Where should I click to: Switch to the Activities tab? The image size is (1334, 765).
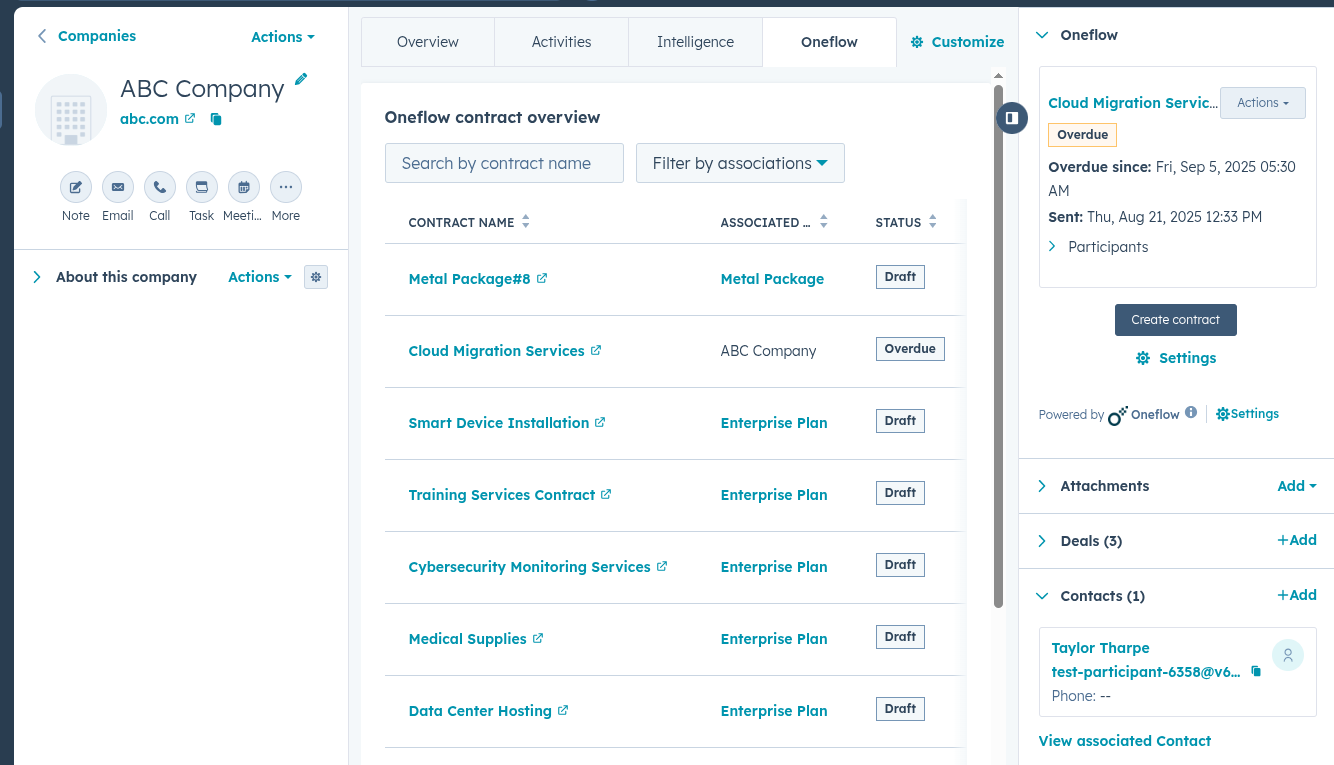coord(562,42)
